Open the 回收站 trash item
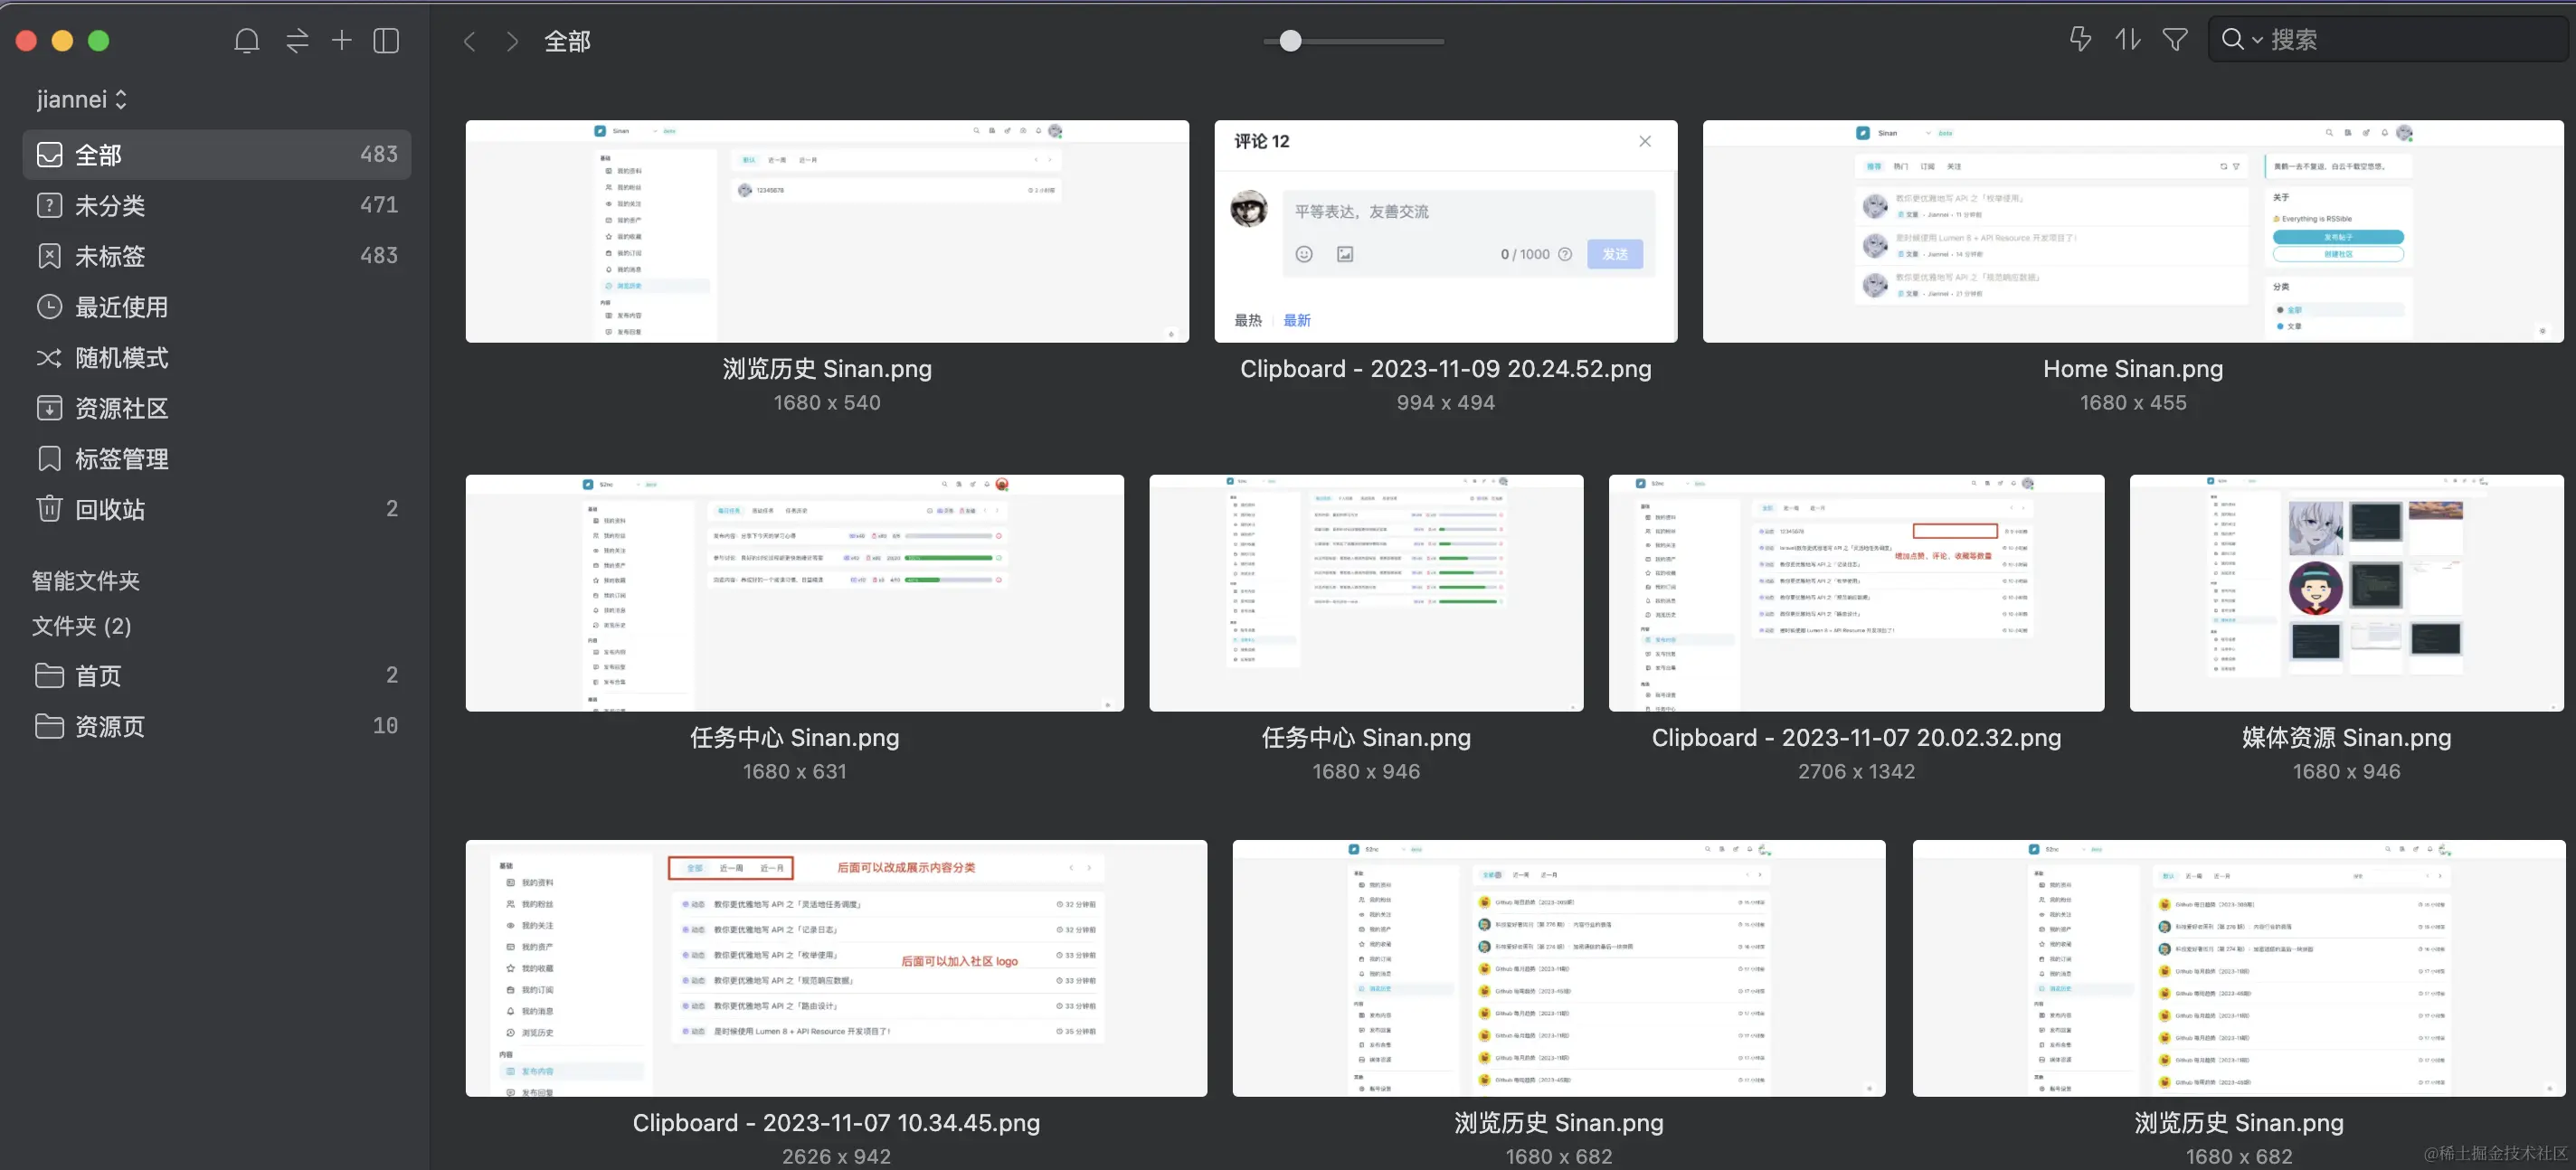Viewport: 2576px width, 1170px height. [x=110, y=509]
